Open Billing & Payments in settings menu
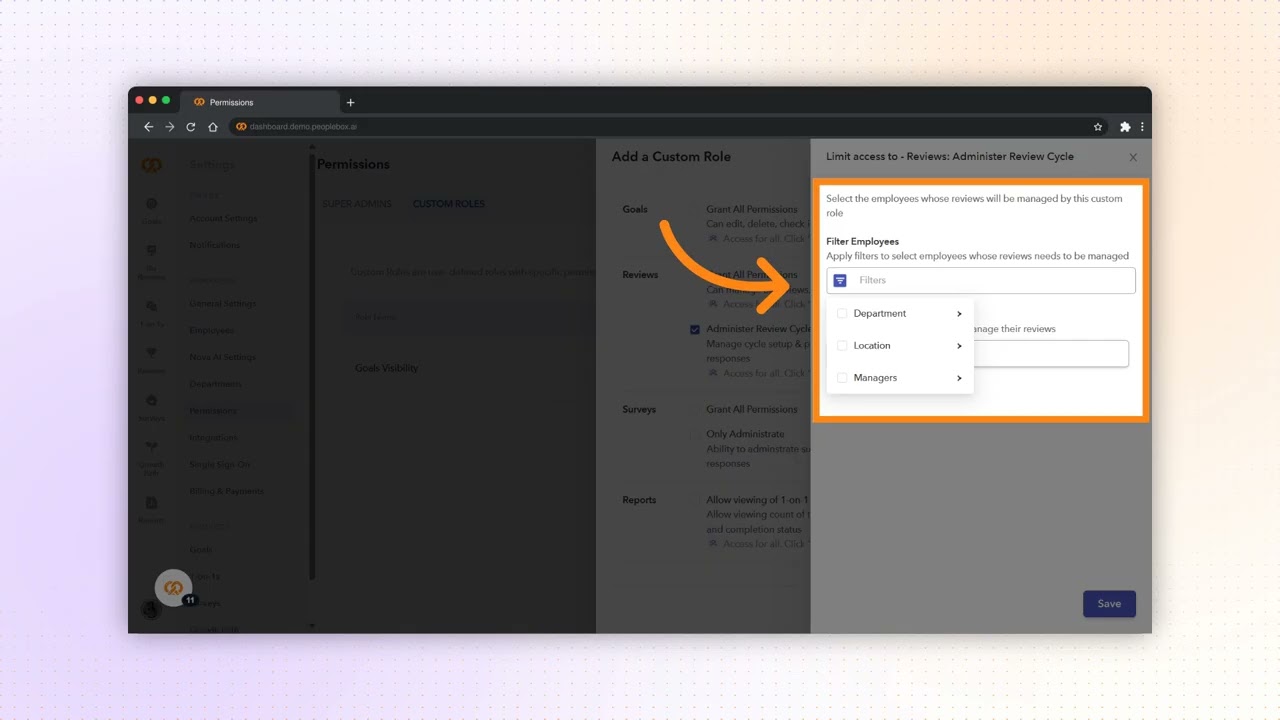This screenshot has width=1280, height=720. point(226,491)
